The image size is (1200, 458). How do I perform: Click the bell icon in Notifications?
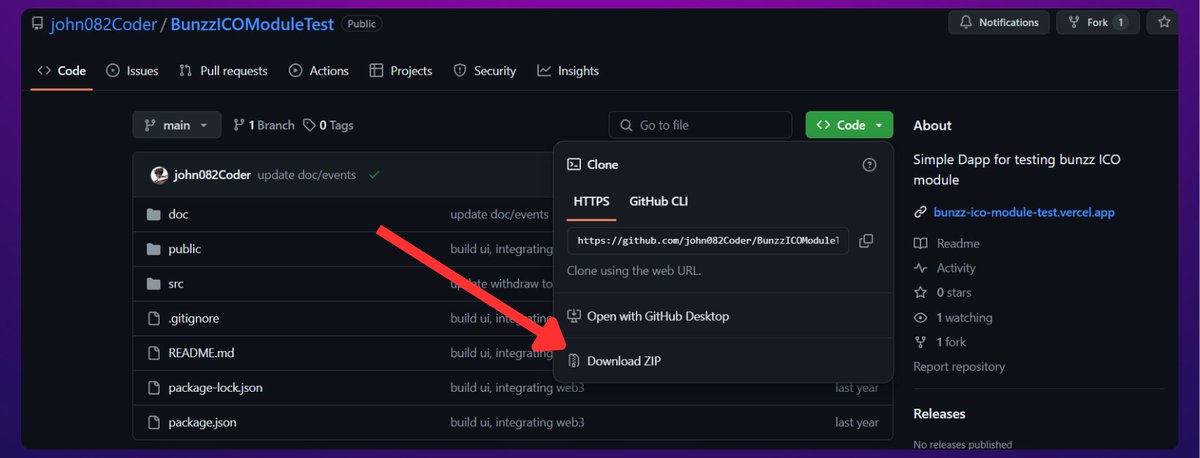coord(966,22)
